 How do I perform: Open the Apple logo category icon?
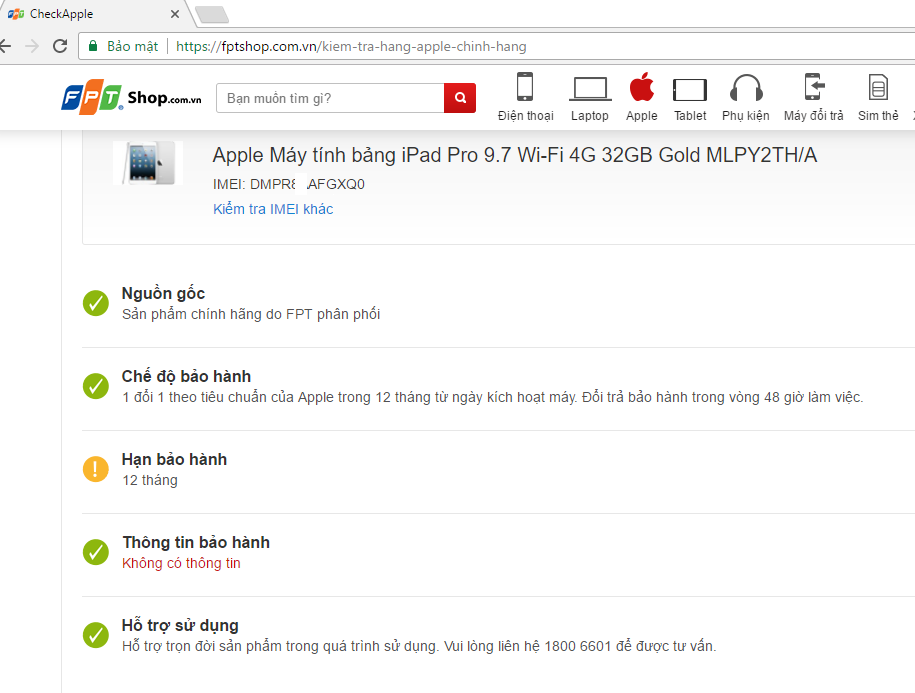(641, 87)
